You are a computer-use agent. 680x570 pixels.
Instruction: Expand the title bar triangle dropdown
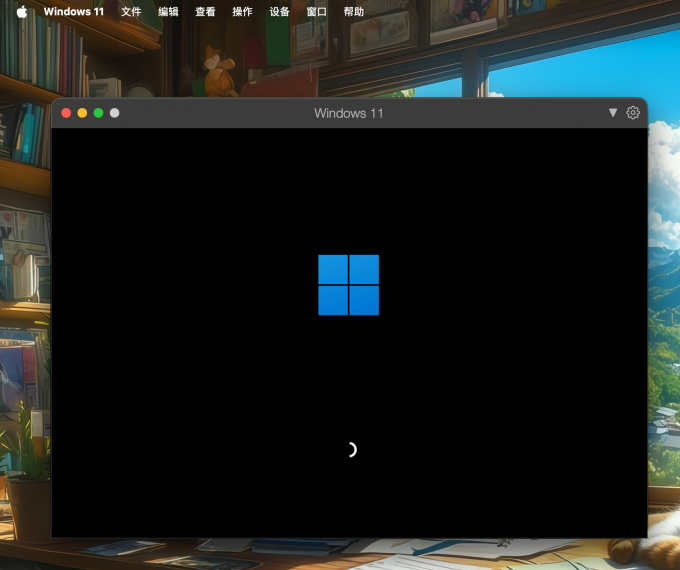[612, 113]
